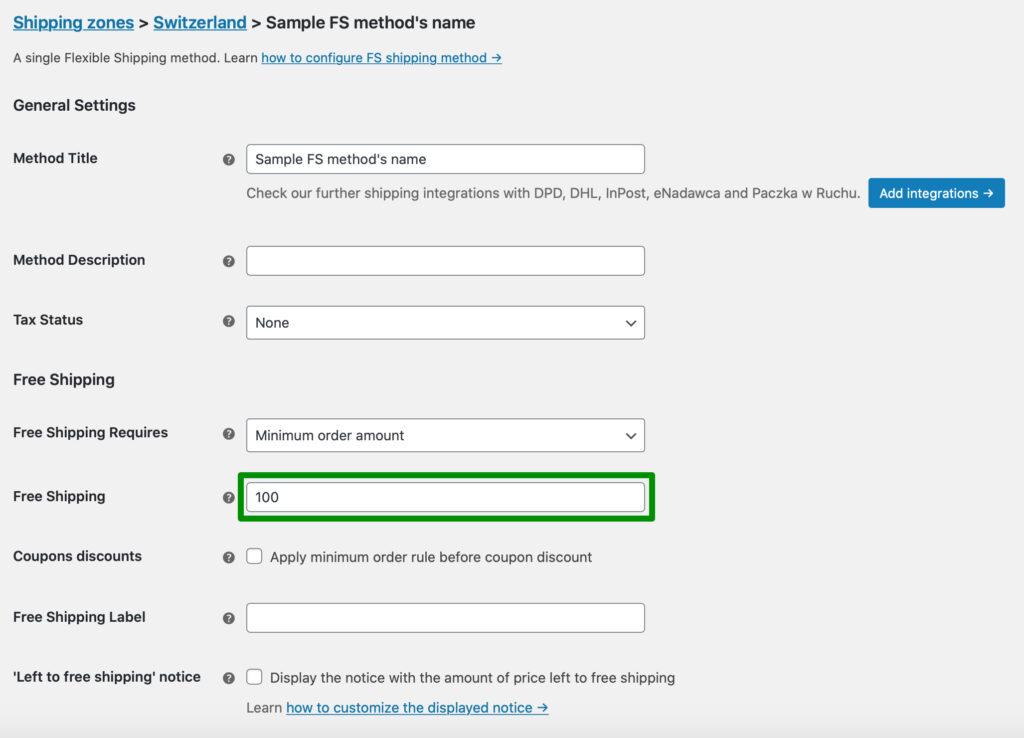Click the help icon next to Free Shipping amount

229,498
